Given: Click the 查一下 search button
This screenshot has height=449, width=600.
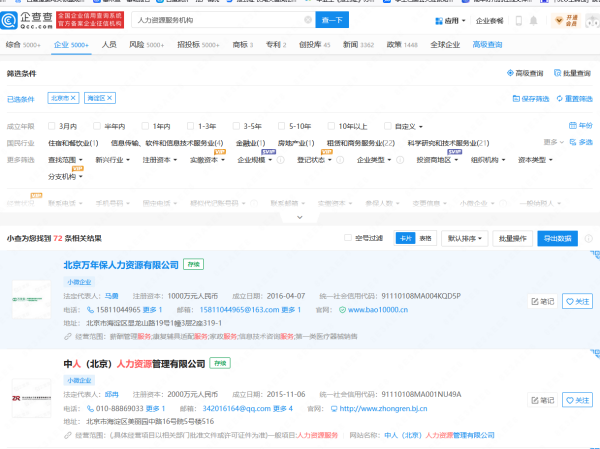Looking at the screenshot, I should click(x=332, y=20).
